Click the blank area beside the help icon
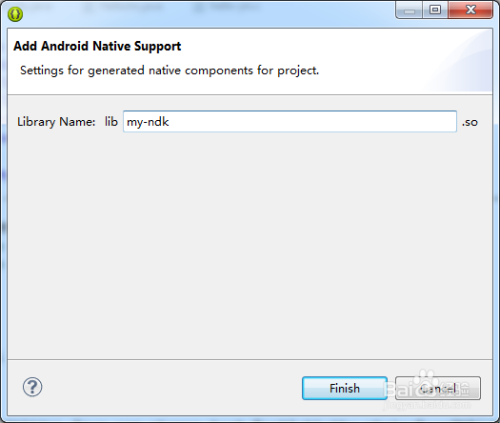 coord(167,387)
